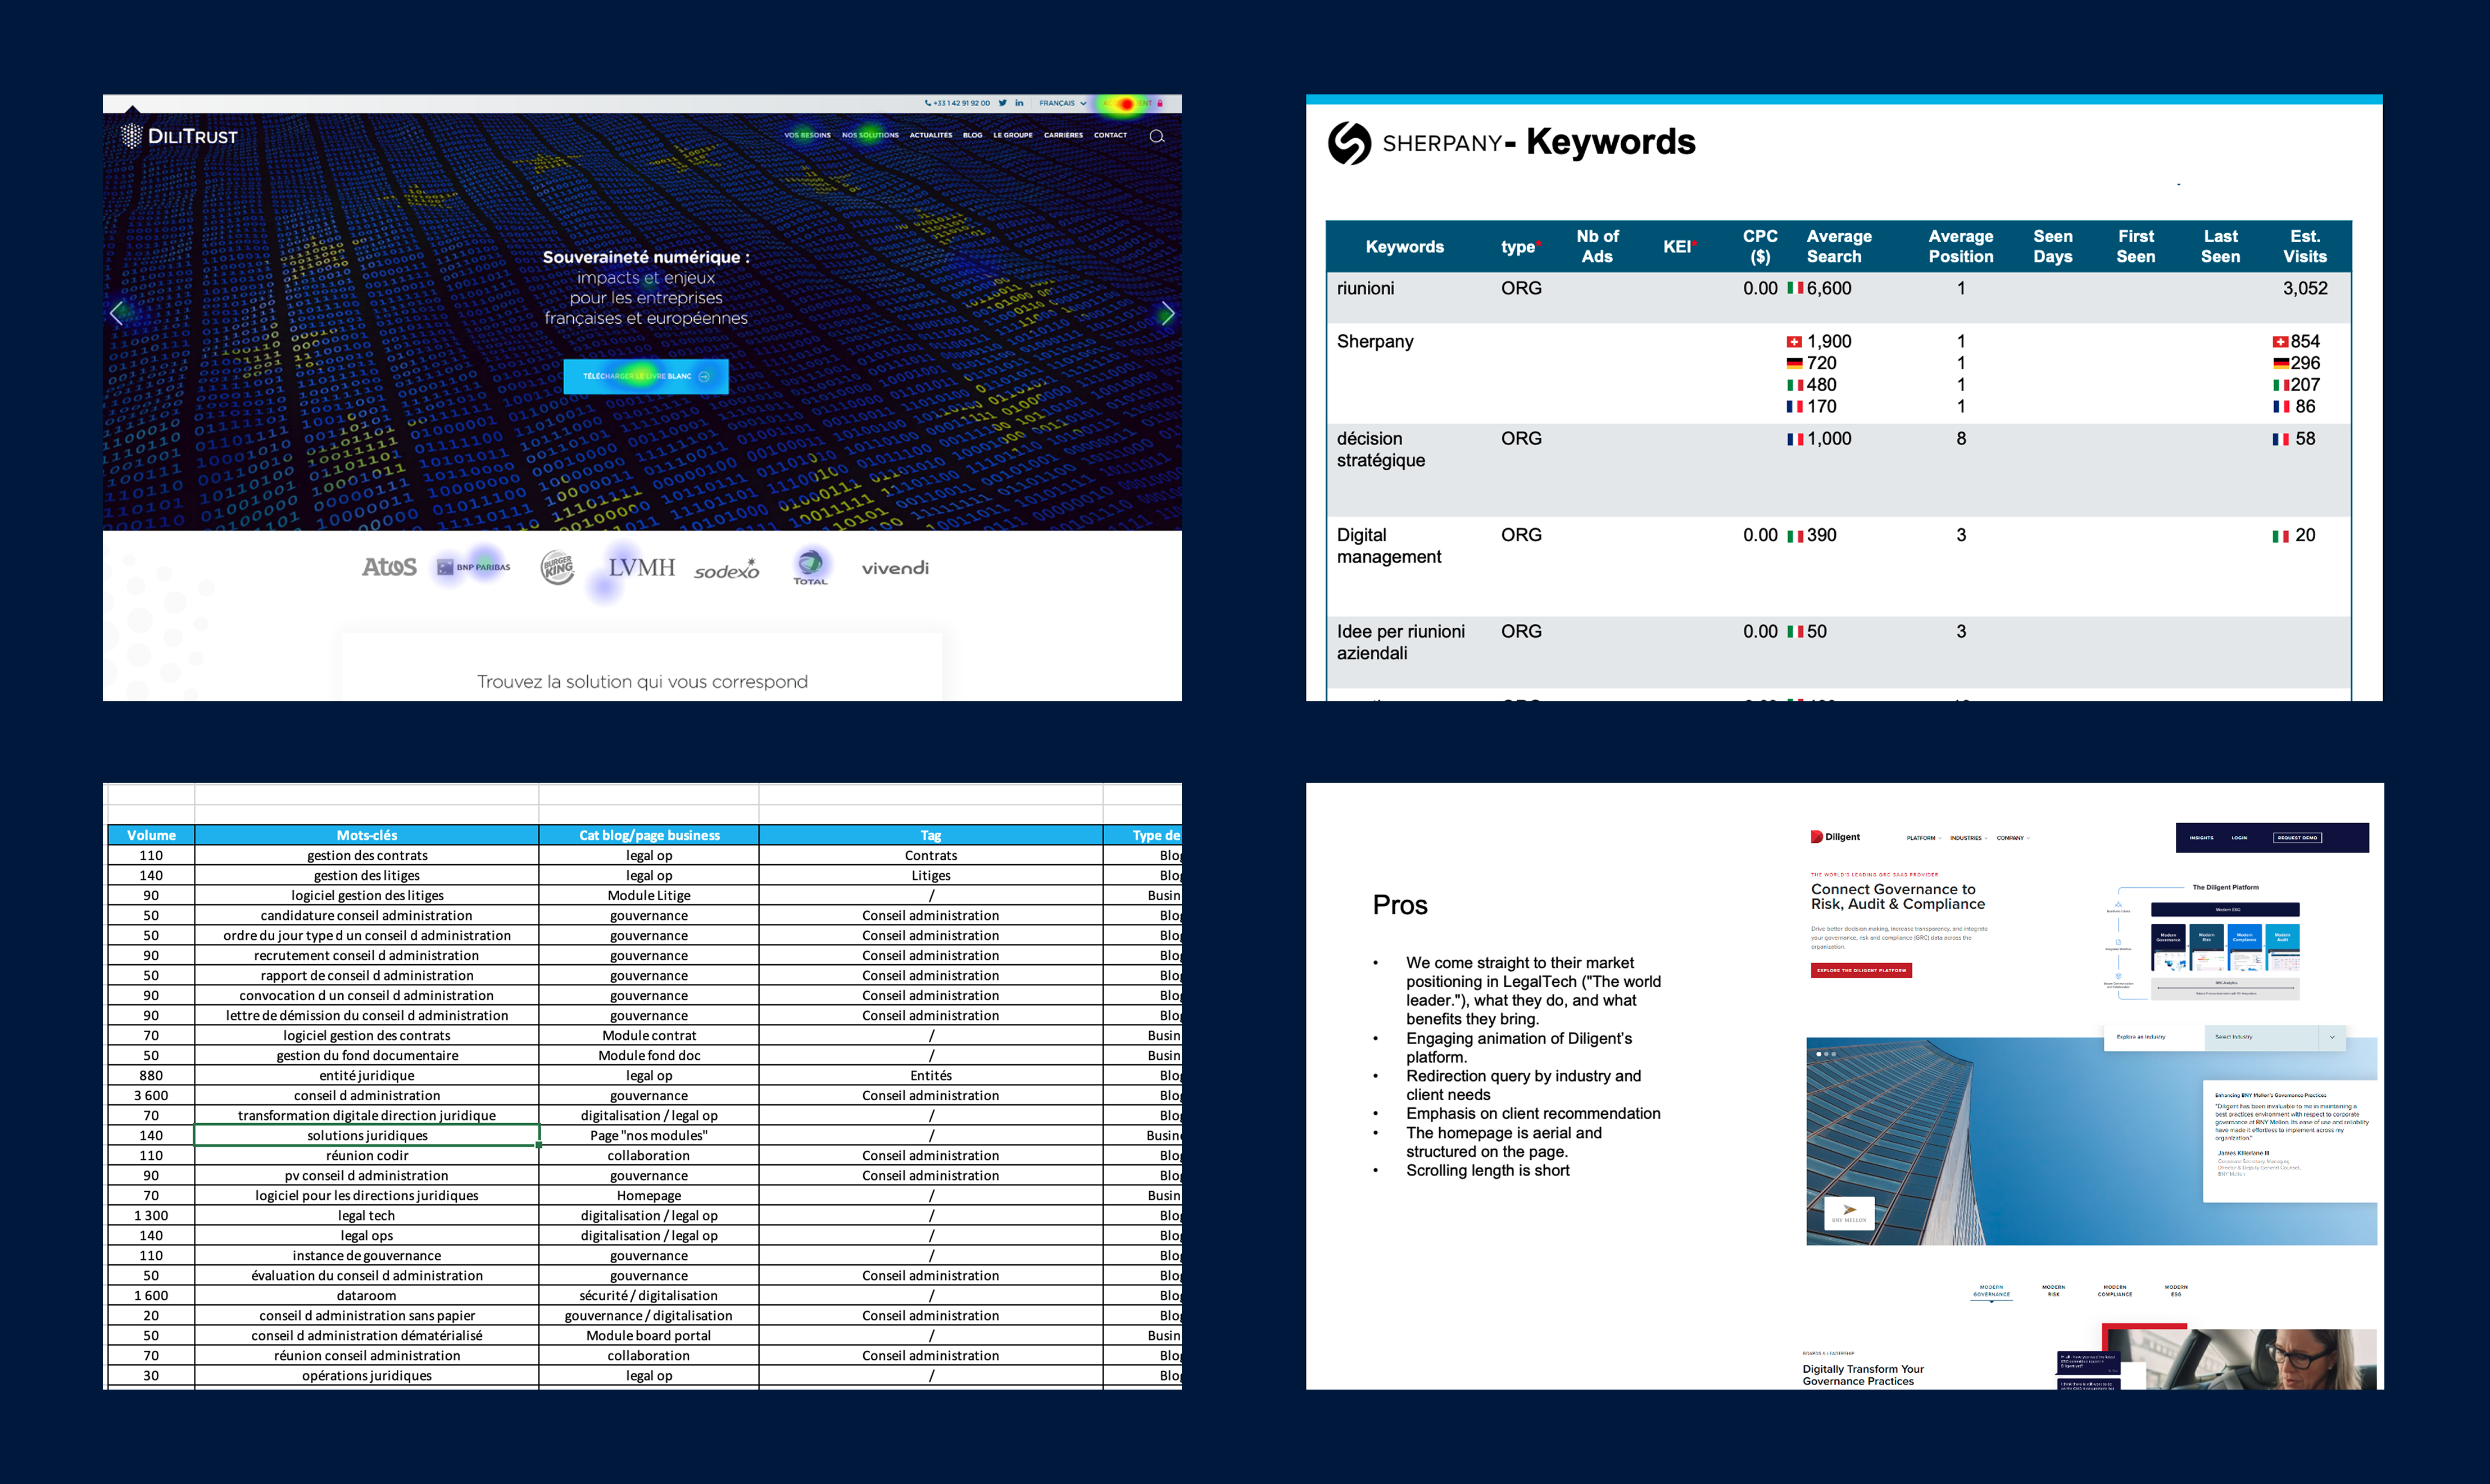Expand the COMPANY dropdown on Diligent site
The width and height of the screenshot is (2490, 1484).
(2013, 838)
